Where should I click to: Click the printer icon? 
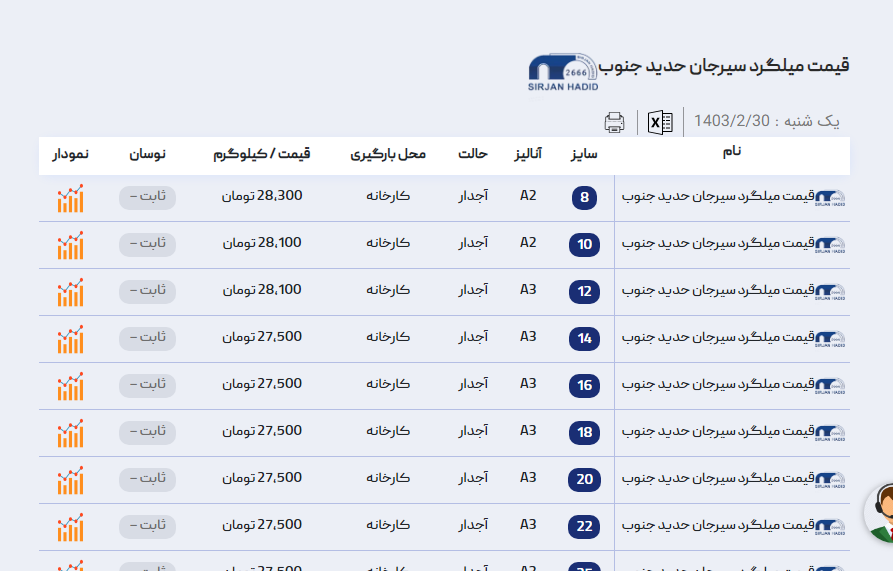click(x=614, y=123)
